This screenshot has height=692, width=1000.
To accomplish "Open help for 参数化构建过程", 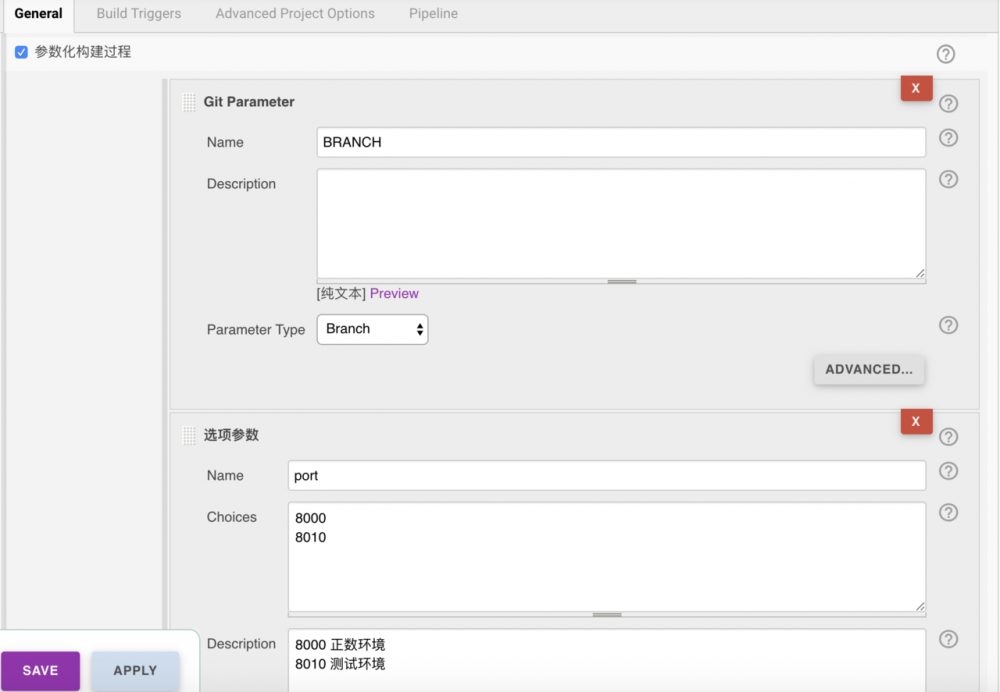I will (x=945, y=54).
